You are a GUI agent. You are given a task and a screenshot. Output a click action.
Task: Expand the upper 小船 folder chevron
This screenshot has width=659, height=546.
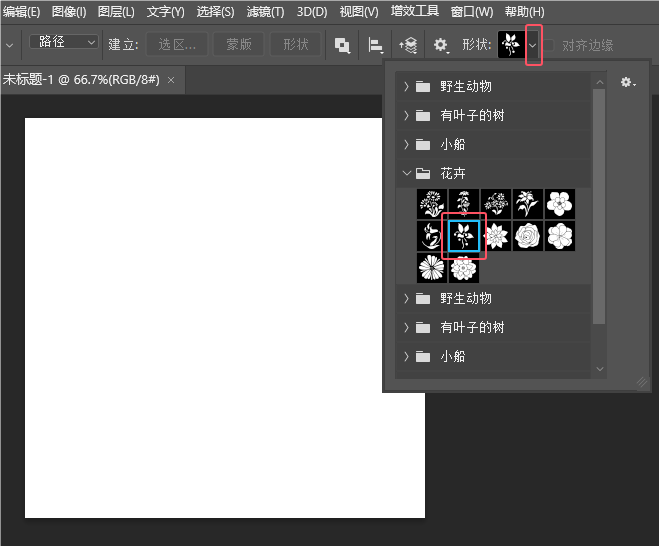(x=406, y=145)
